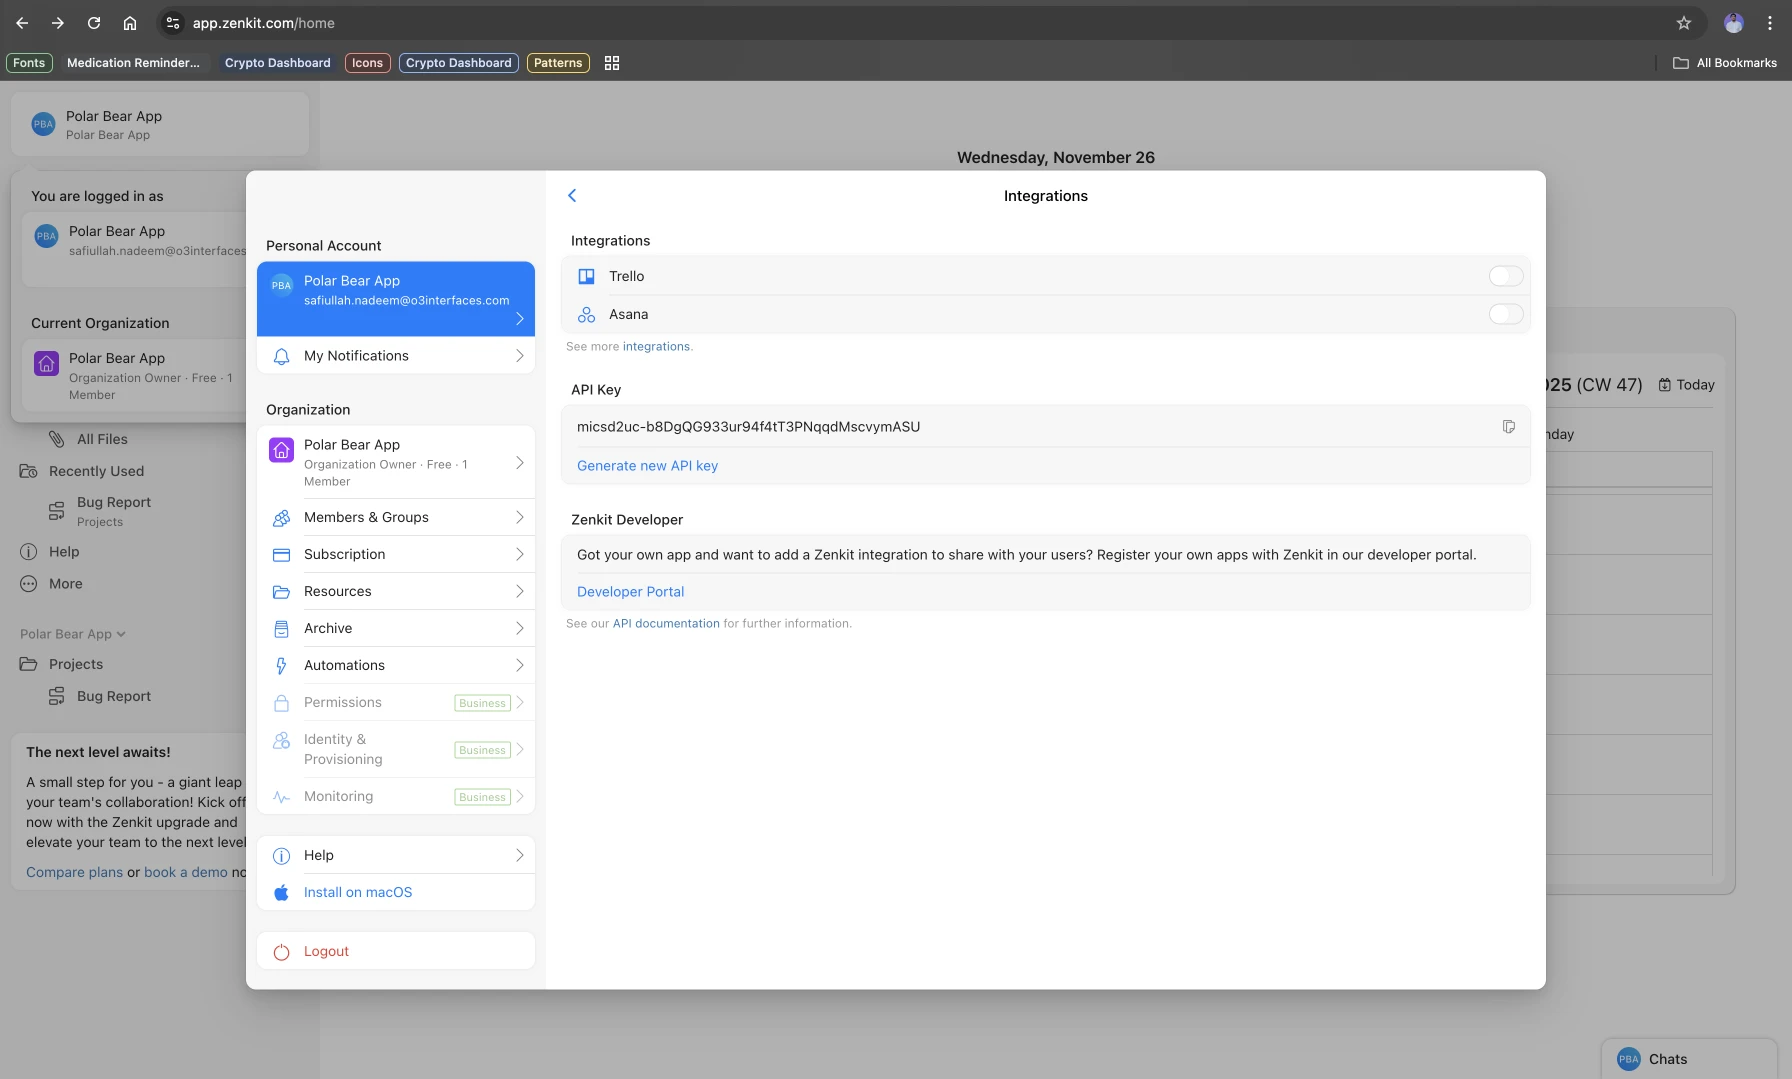This screenshot has width=1792, height=1079.
Task: Copy the API key with the copy icon
Action: (x=1508, y=427)
